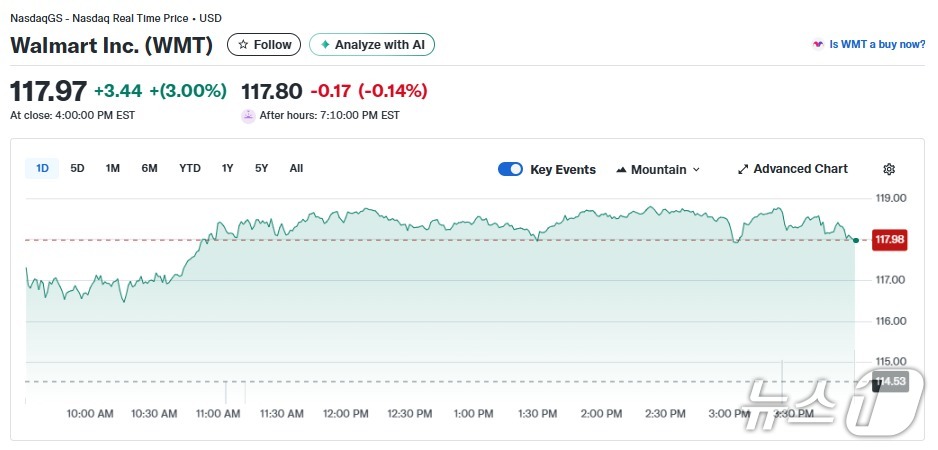The width and height of the screenshot is (938, 450).
Task: Switch to the 5D time range
Action: coord(77,168)
